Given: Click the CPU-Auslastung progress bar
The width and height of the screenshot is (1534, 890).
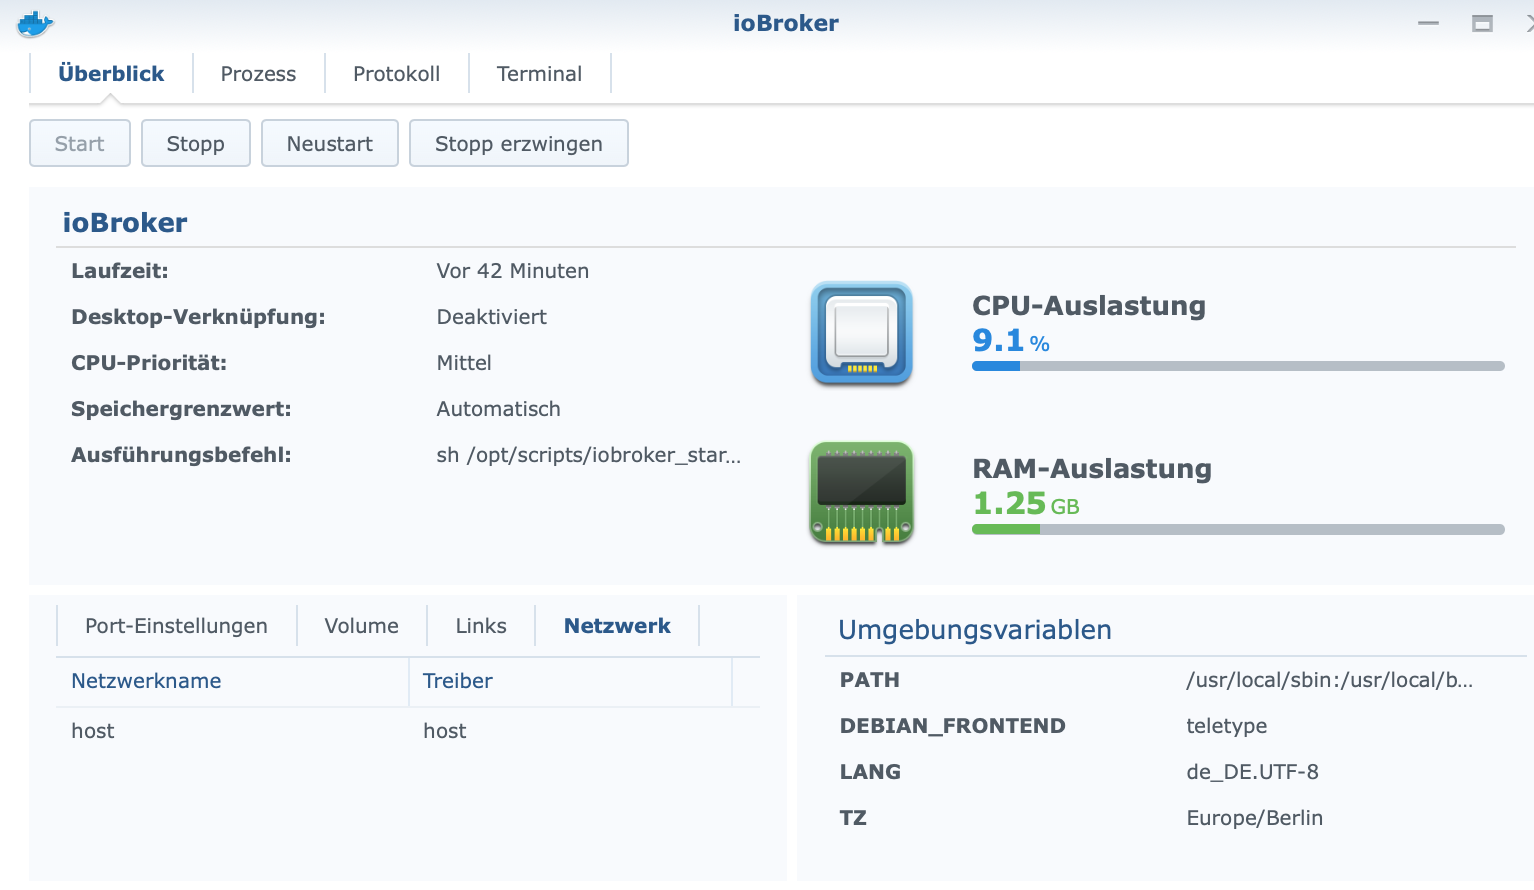Looking at the screenshot, I should coord(1238,366).
